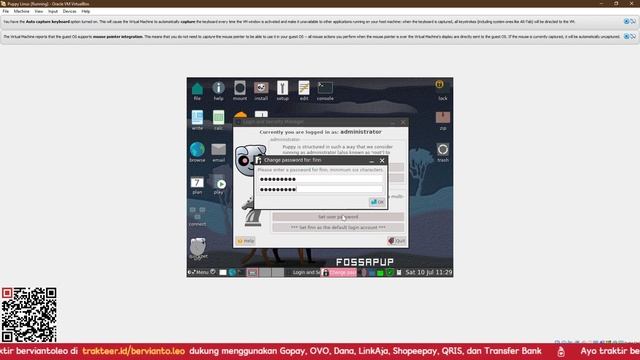The height and width of the screenshot is (360, 640).
Task: Open the VirtualBox Input menu
Action: 53,11
